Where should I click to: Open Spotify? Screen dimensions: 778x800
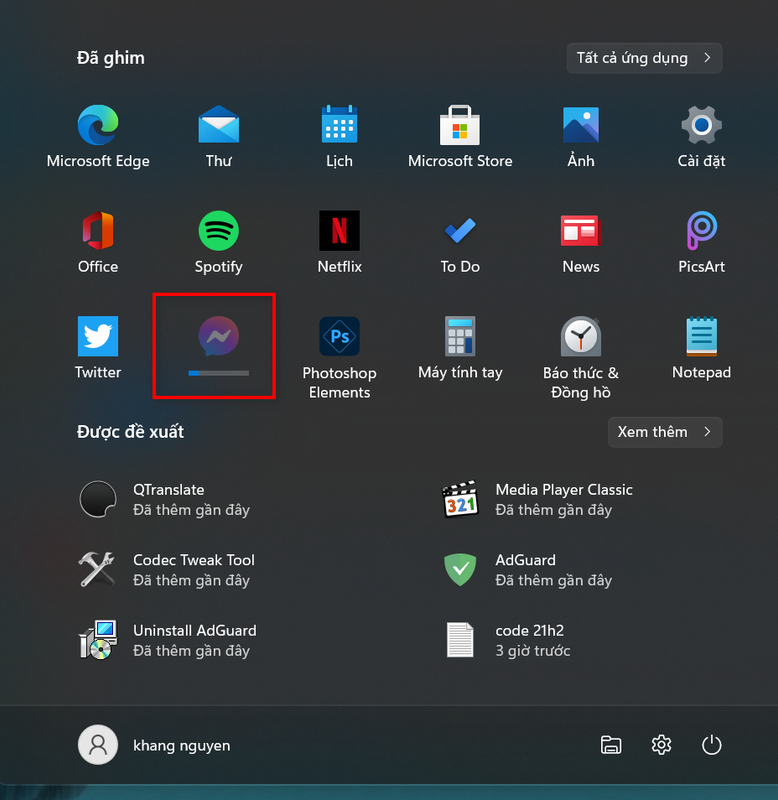click(218, 243)
